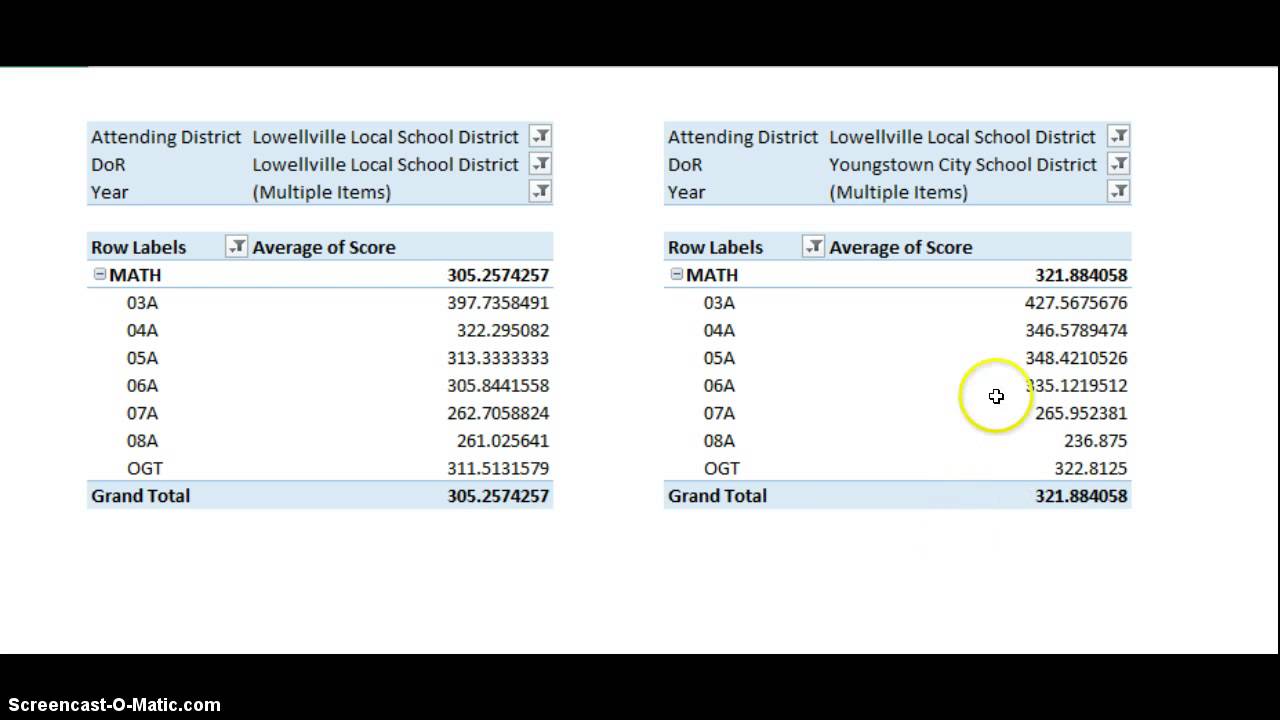Select right table Year value (Multiple Items)
This screenshot has width=1280, height=720.
coord(899,191)
